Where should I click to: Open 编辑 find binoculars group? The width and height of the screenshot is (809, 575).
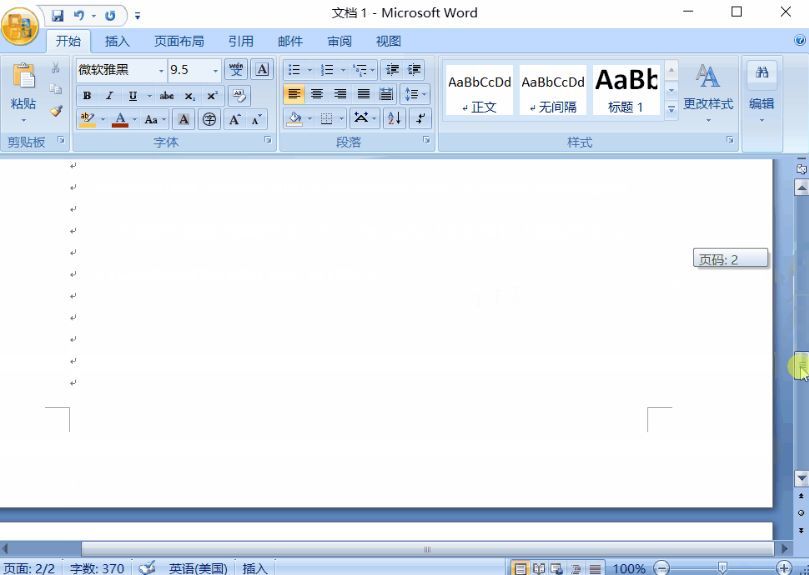[x=762, y=93]
